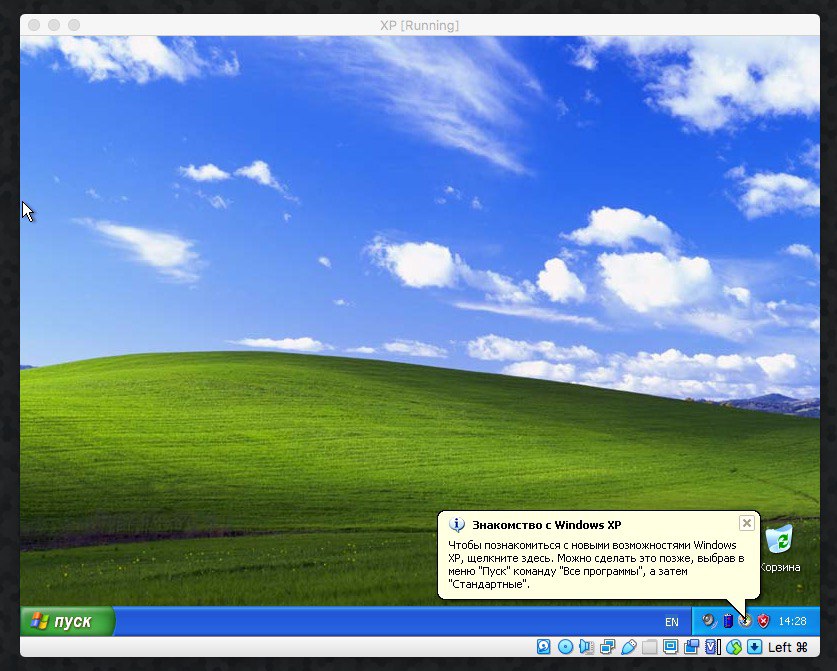This screenshot has width=837, height=671.
Task: Click the 'XP [Running]' window title
Action: point(420,26)
